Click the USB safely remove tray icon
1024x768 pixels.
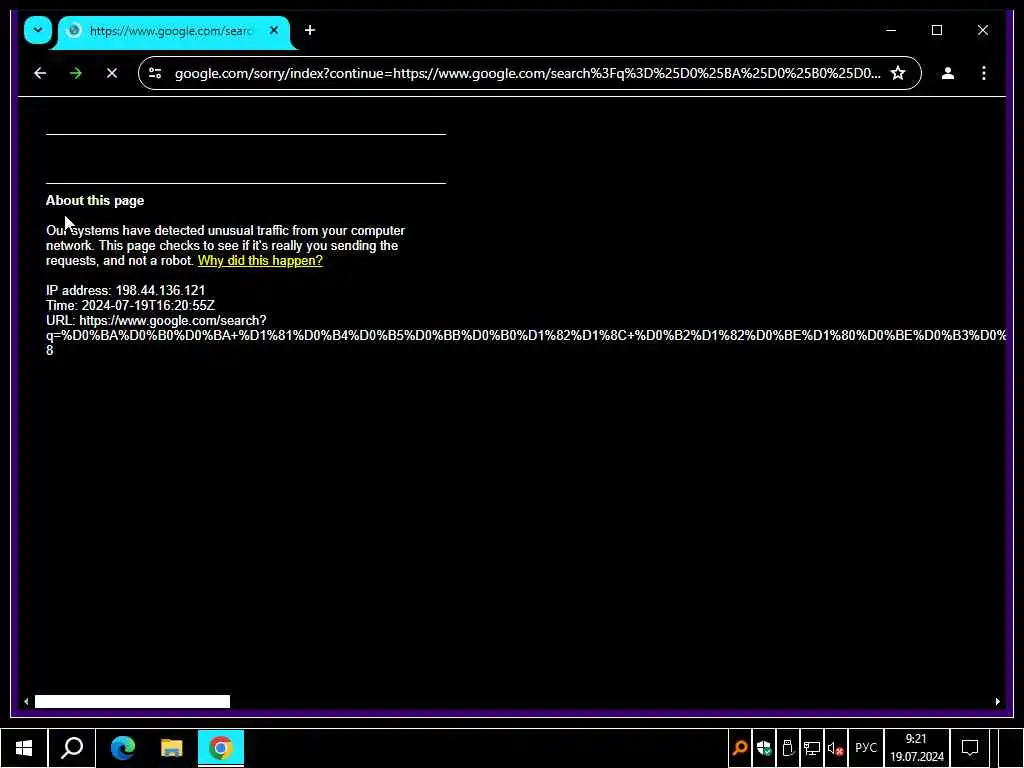(788, 748)
